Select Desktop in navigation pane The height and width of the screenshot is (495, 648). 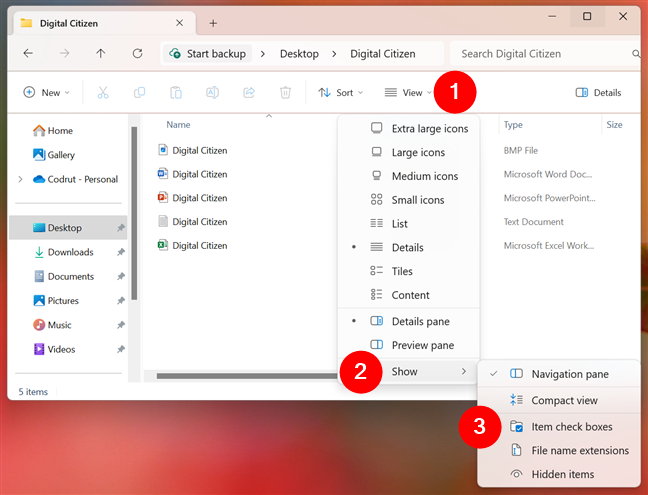(x=68, y=228)
